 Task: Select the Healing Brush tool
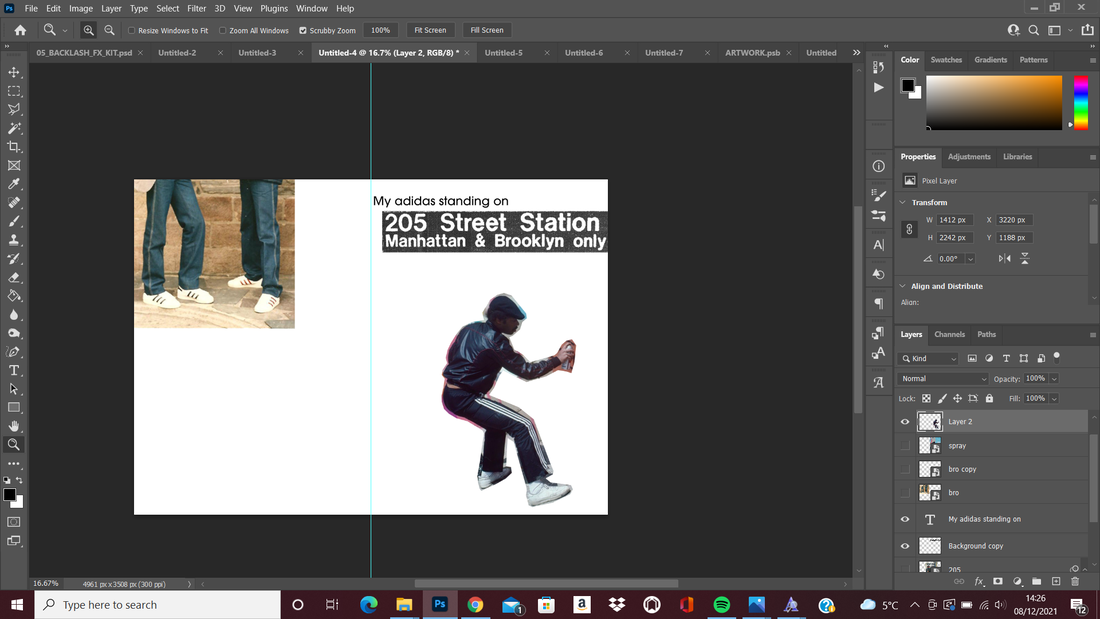pyautogui.click(x=14, y=203)
